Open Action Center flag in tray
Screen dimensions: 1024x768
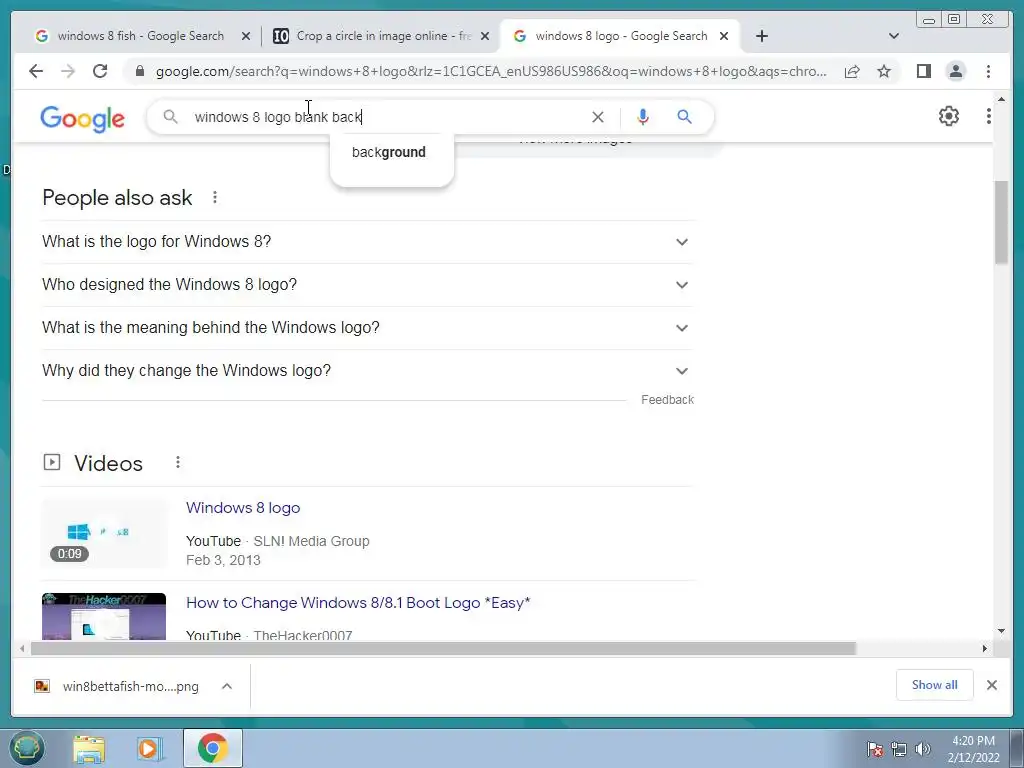pyautogui.click(x=875, y=749)
